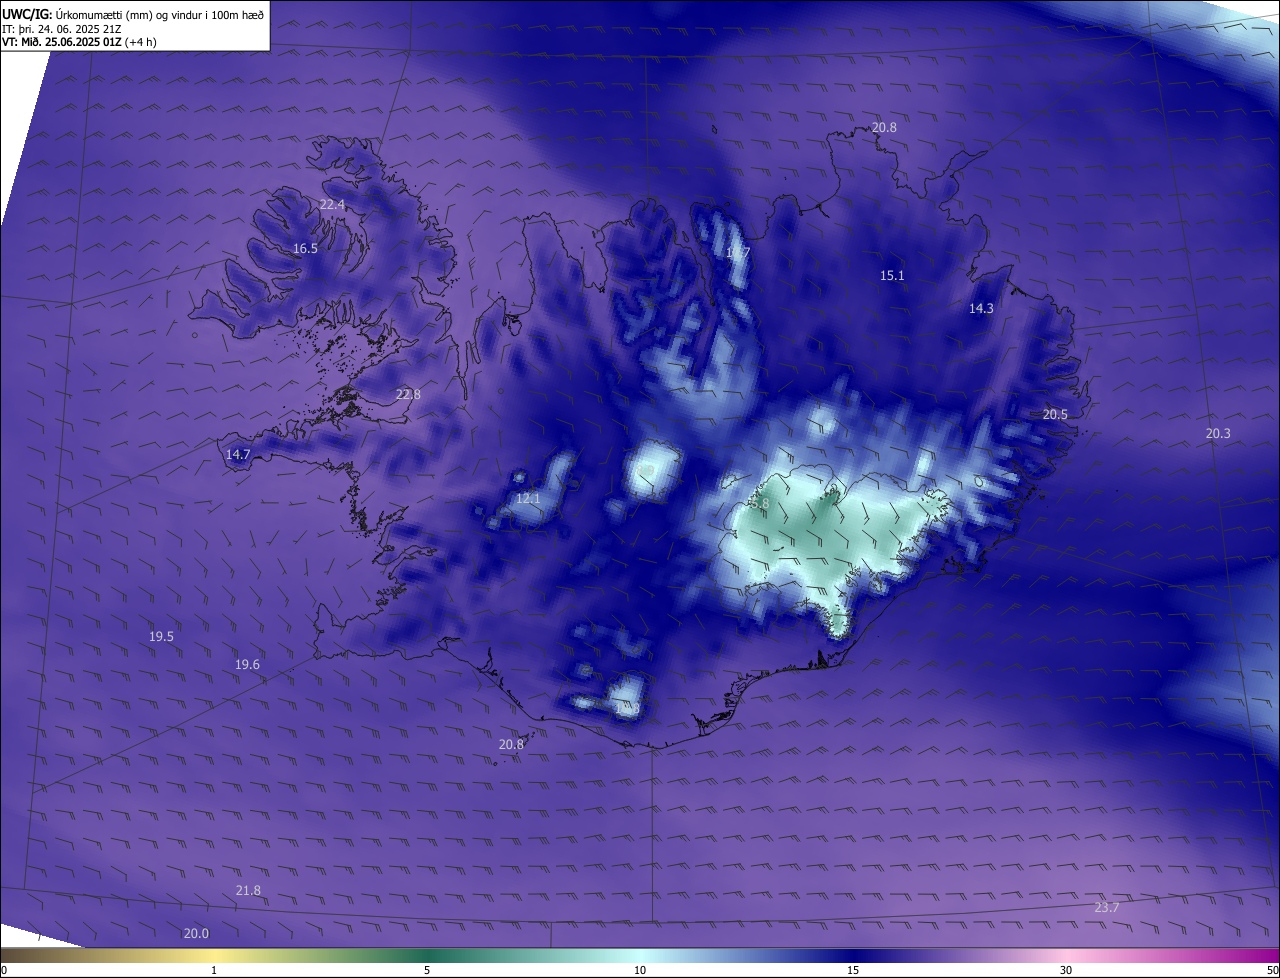Click the color scale tick labelled 5
1280x978 pixels.
click(427, 970)
